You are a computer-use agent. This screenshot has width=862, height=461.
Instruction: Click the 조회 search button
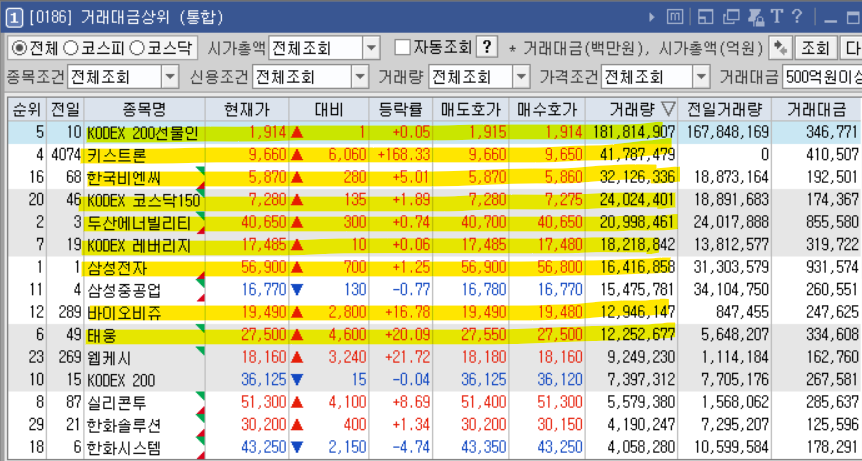click(815, 48)
